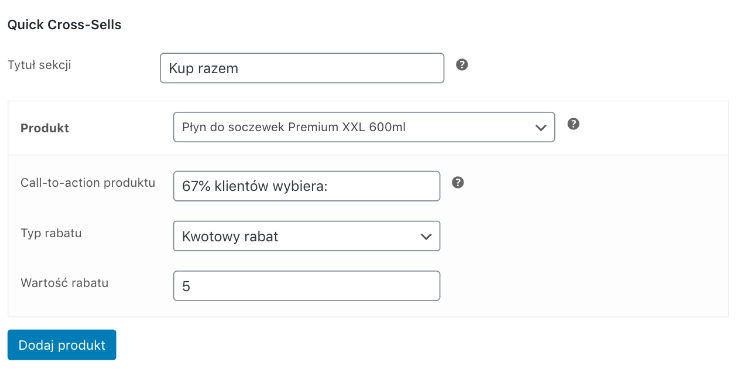Image resolution: width=740 pixels, height=372 pixels.
Task: Click the Dodaj produkt button
Action: coord(62,345)
